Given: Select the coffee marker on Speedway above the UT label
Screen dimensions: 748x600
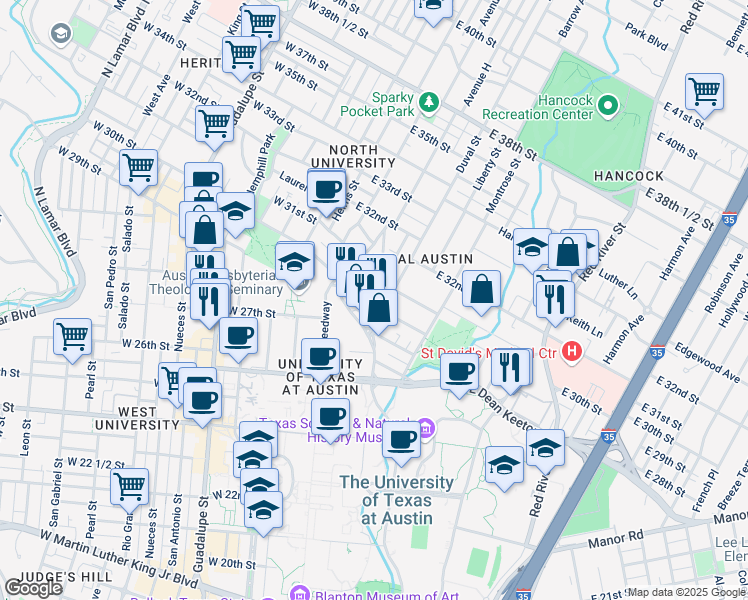Looking at the screenshot, I should coord(321,357).
